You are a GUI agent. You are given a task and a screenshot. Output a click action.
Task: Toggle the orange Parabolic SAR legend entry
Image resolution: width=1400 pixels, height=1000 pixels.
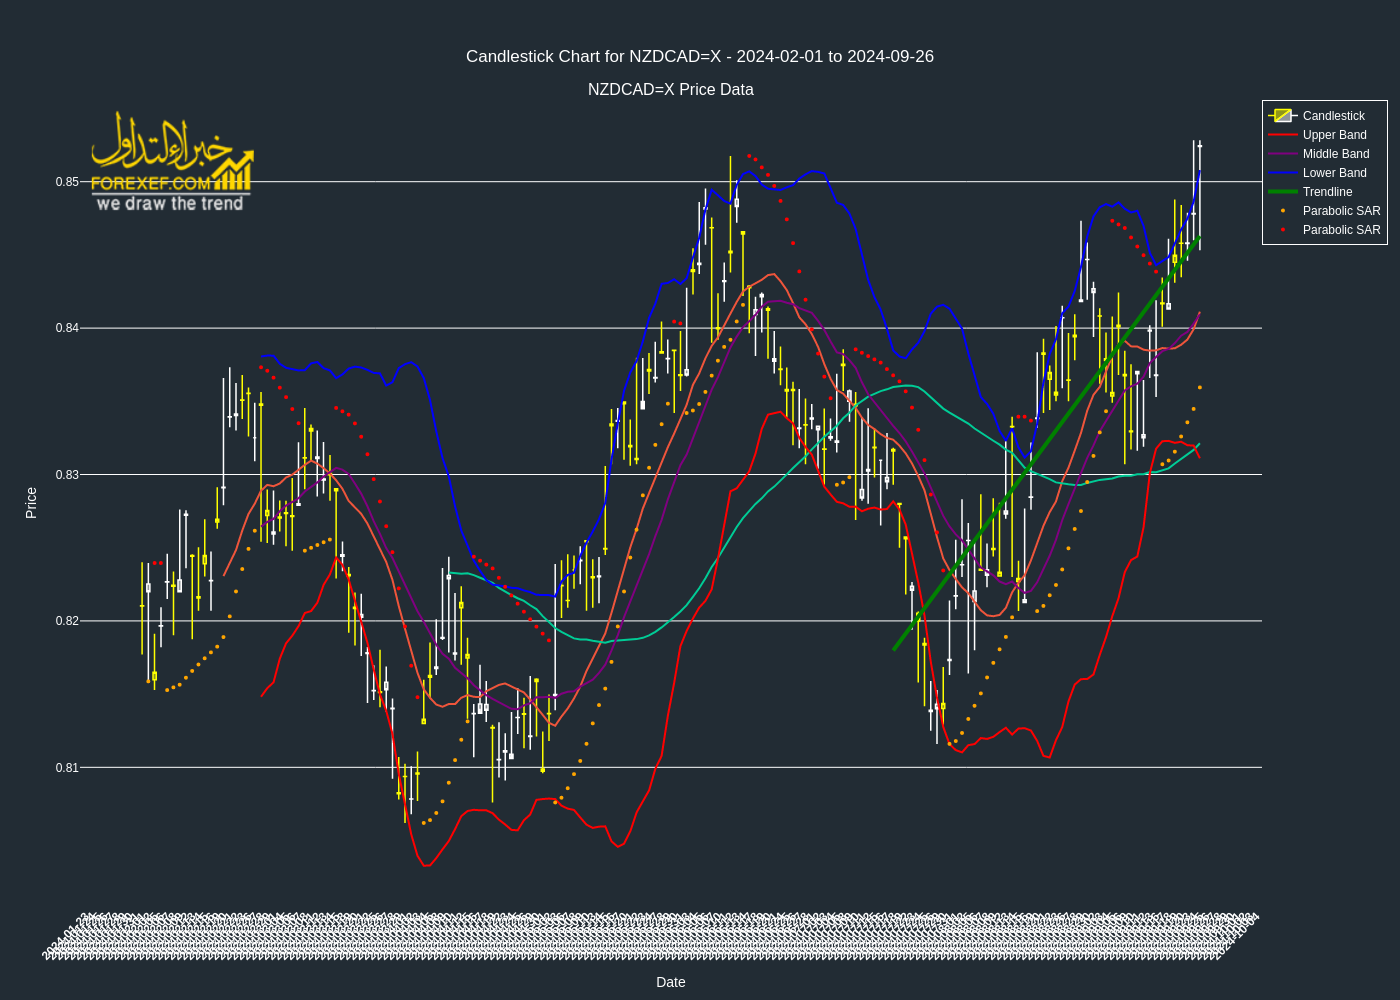(x=1325, y=211)
